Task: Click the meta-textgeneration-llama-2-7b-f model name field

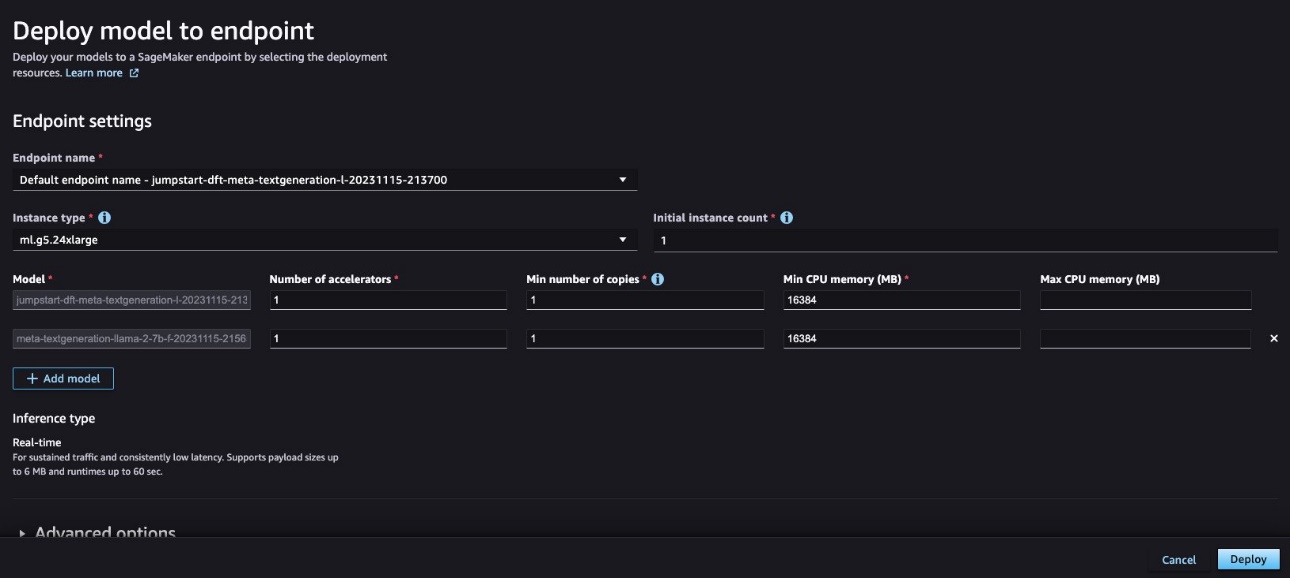Action: [132, 339]
